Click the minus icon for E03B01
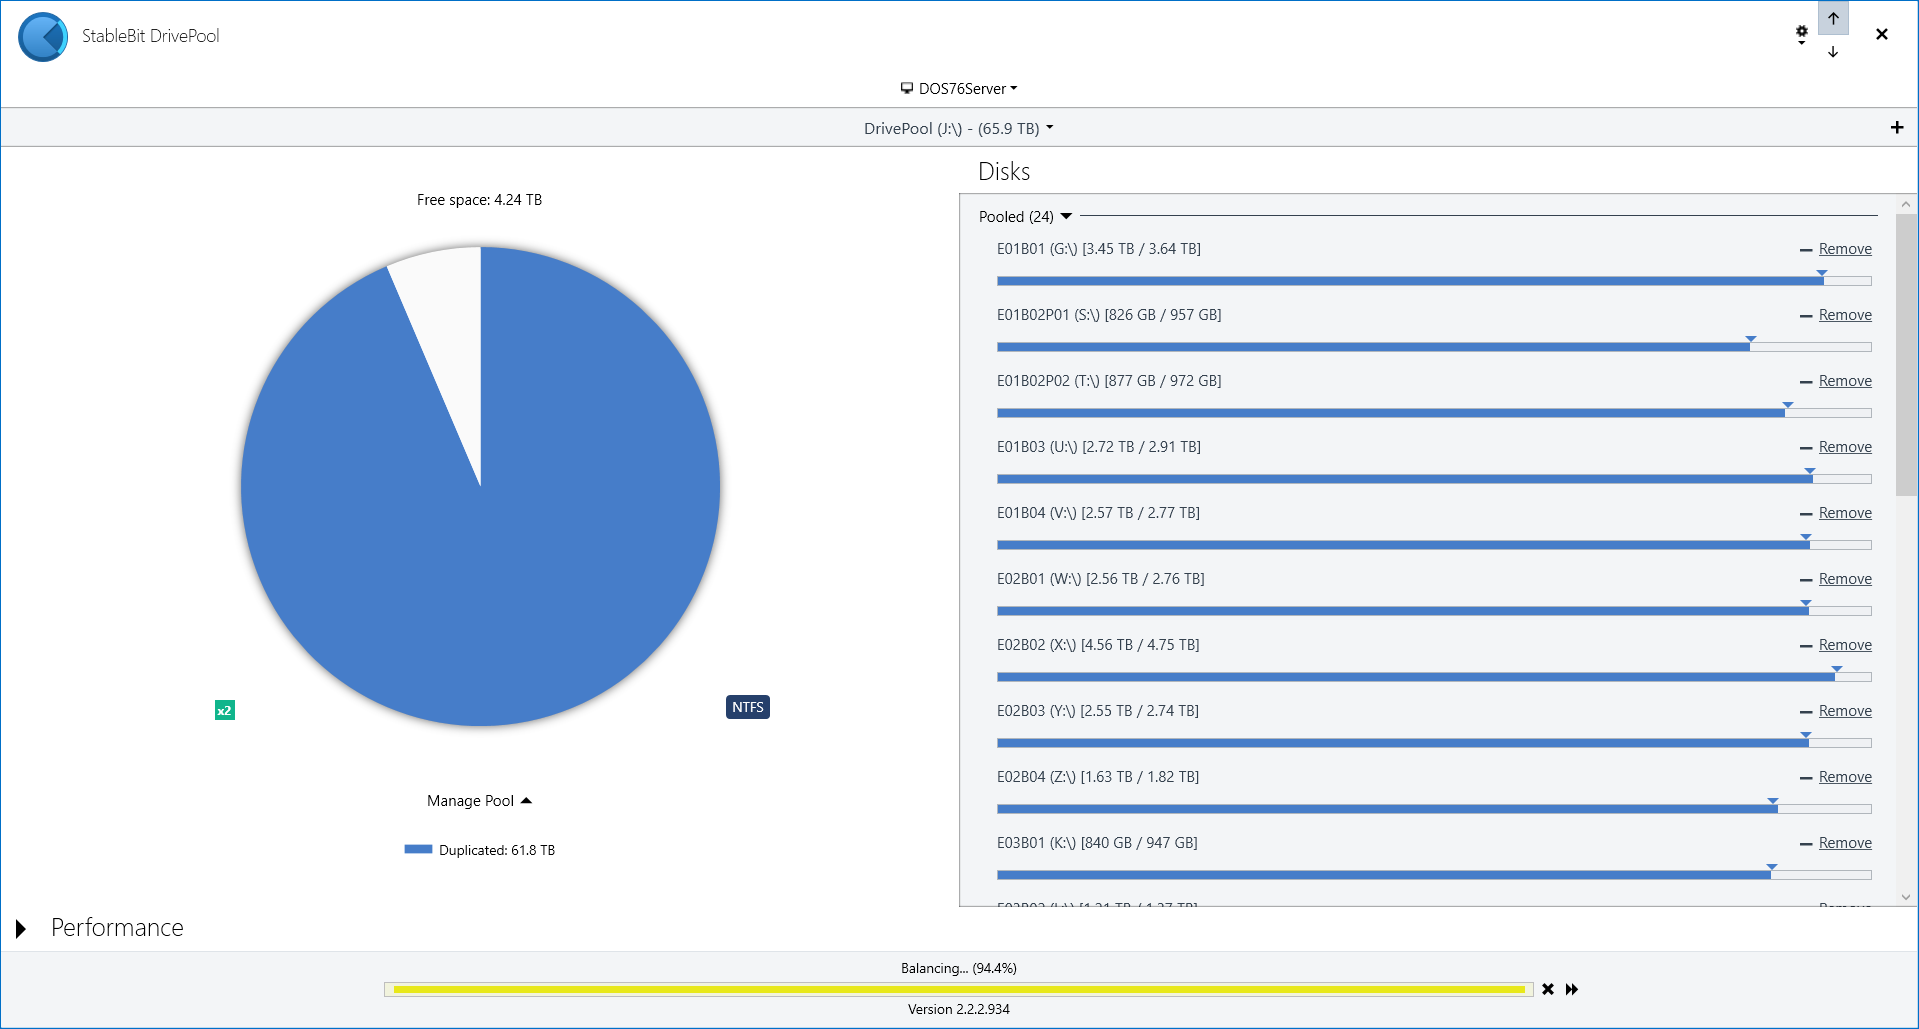 tap(1806, 844)
